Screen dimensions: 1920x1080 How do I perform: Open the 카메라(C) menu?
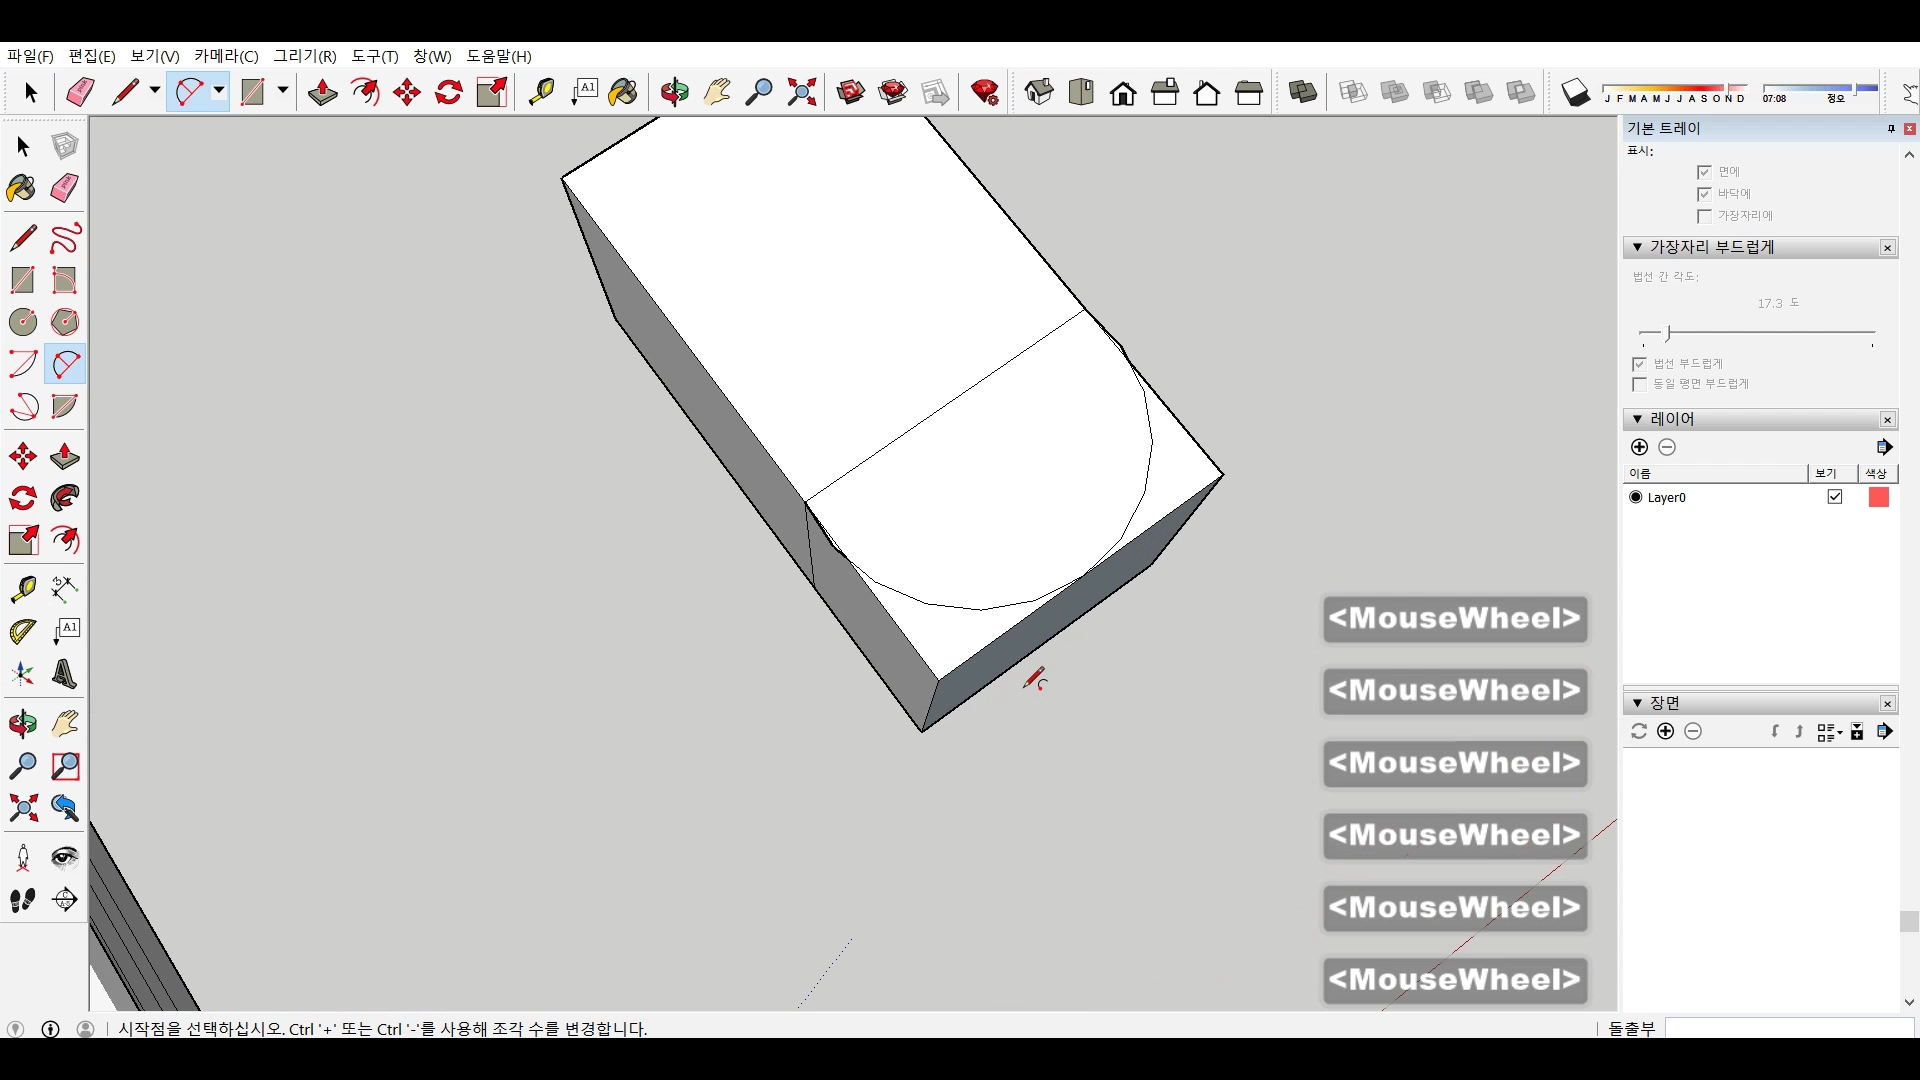click(x=226, y=56)
